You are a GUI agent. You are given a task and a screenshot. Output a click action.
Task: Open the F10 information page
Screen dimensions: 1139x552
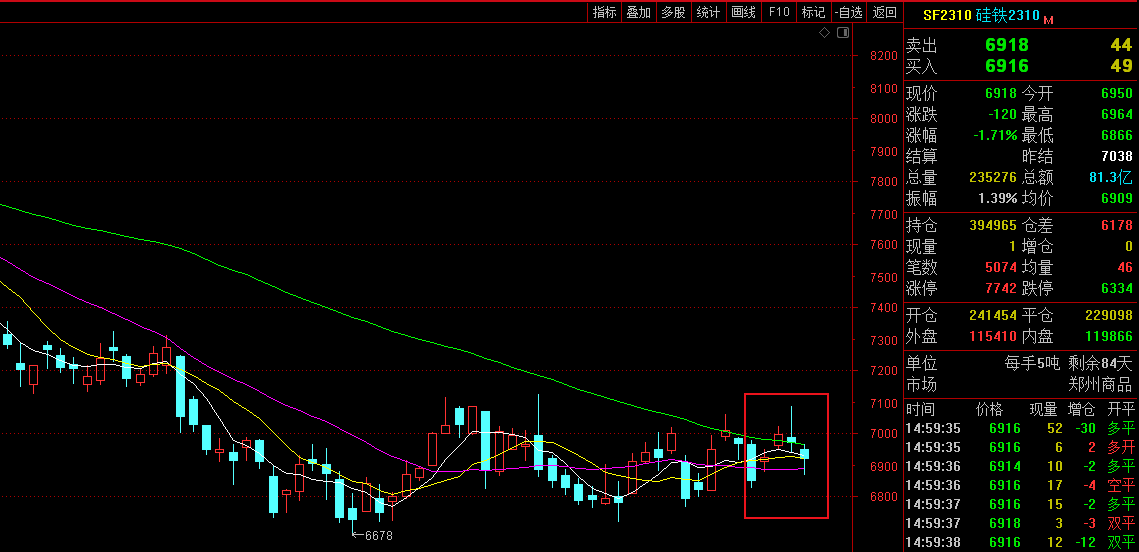tap(779, 12)
